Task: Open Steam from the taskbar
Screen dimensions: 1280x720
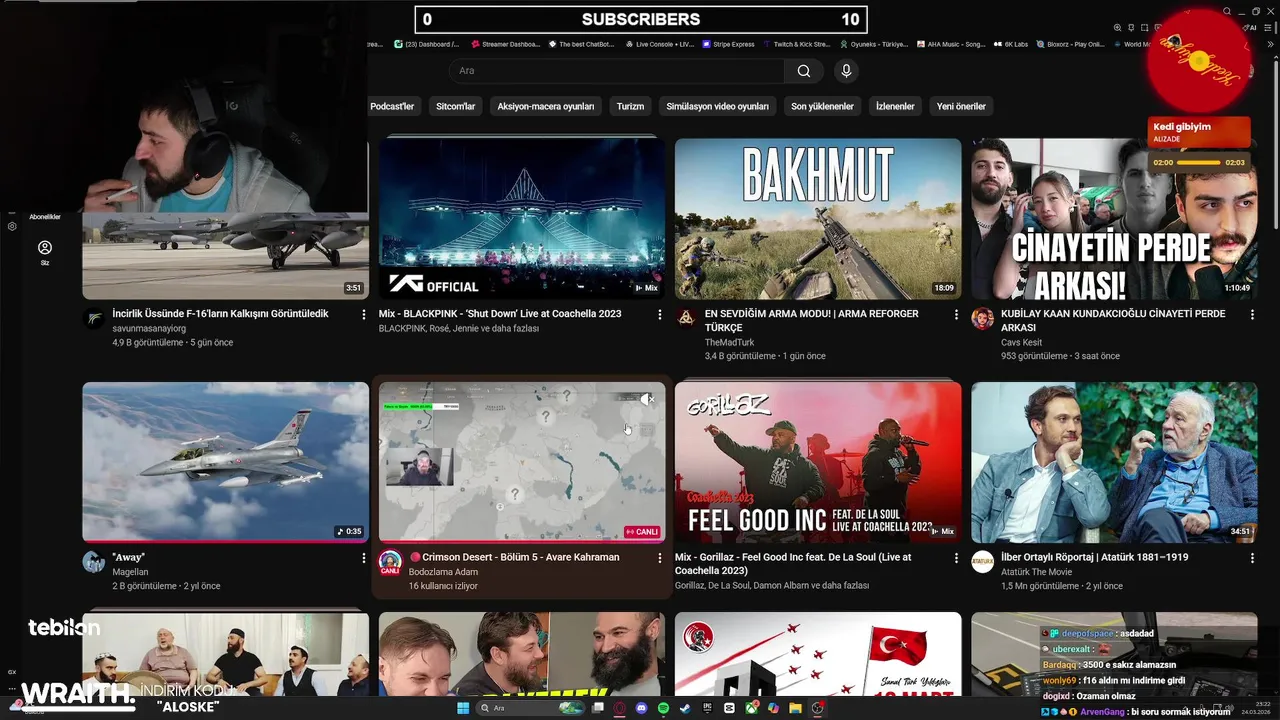Action: [685, 708]
